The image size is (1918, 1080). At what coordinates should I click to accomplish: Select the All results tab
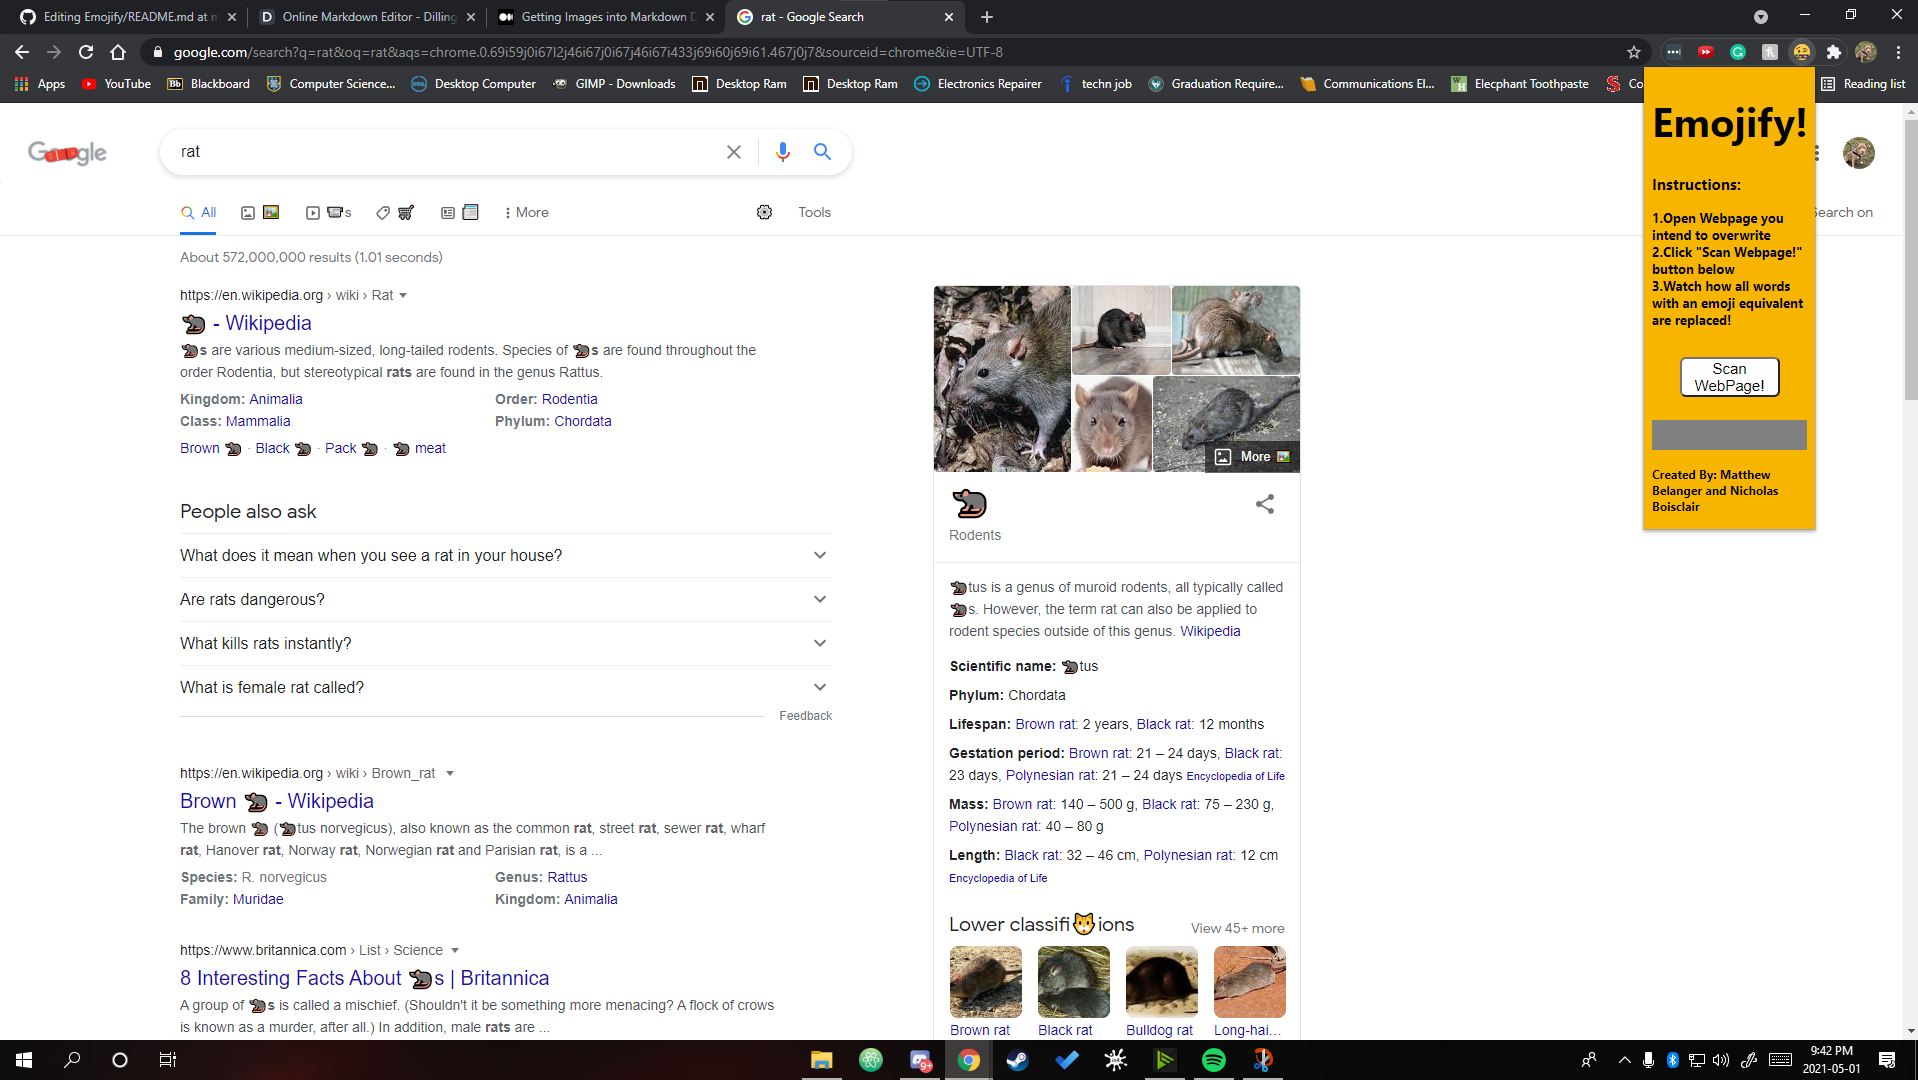point(198,212)
